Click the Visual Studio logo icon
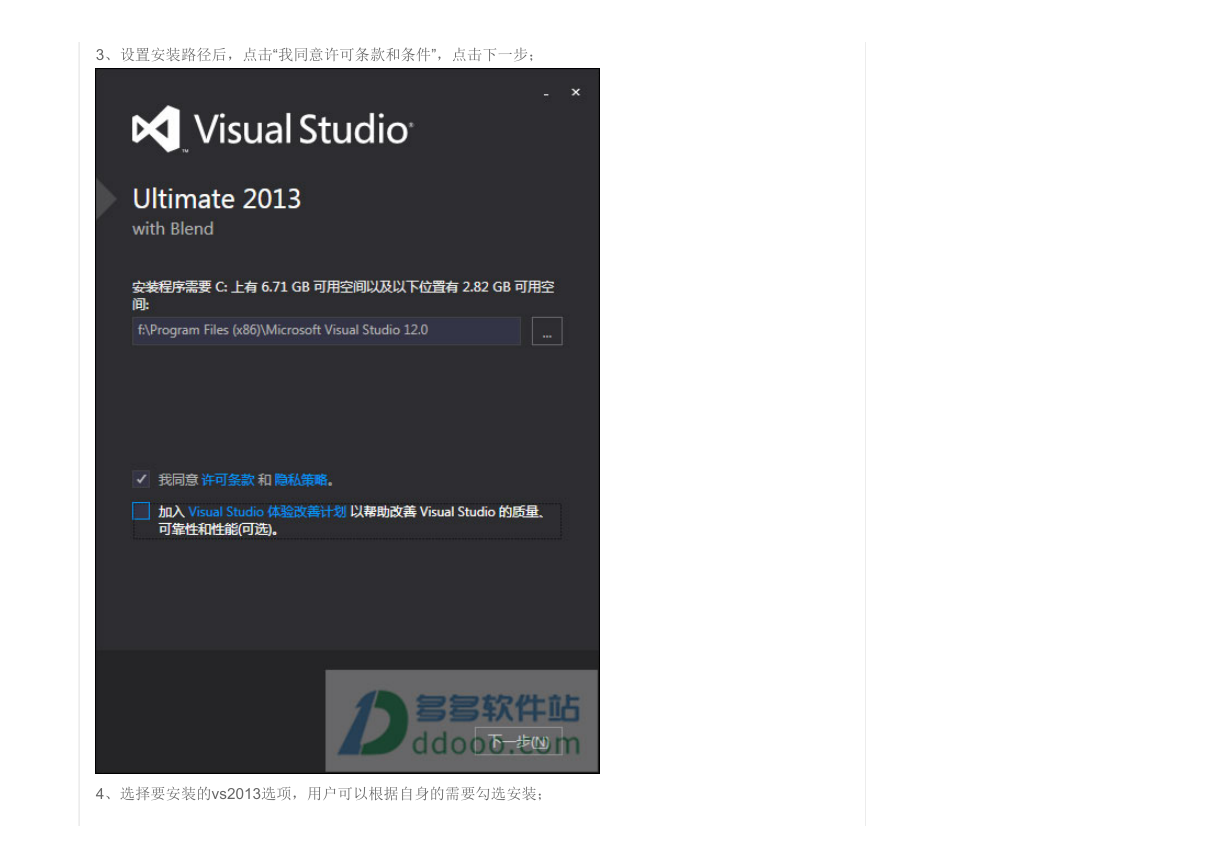 pos(156,129)
